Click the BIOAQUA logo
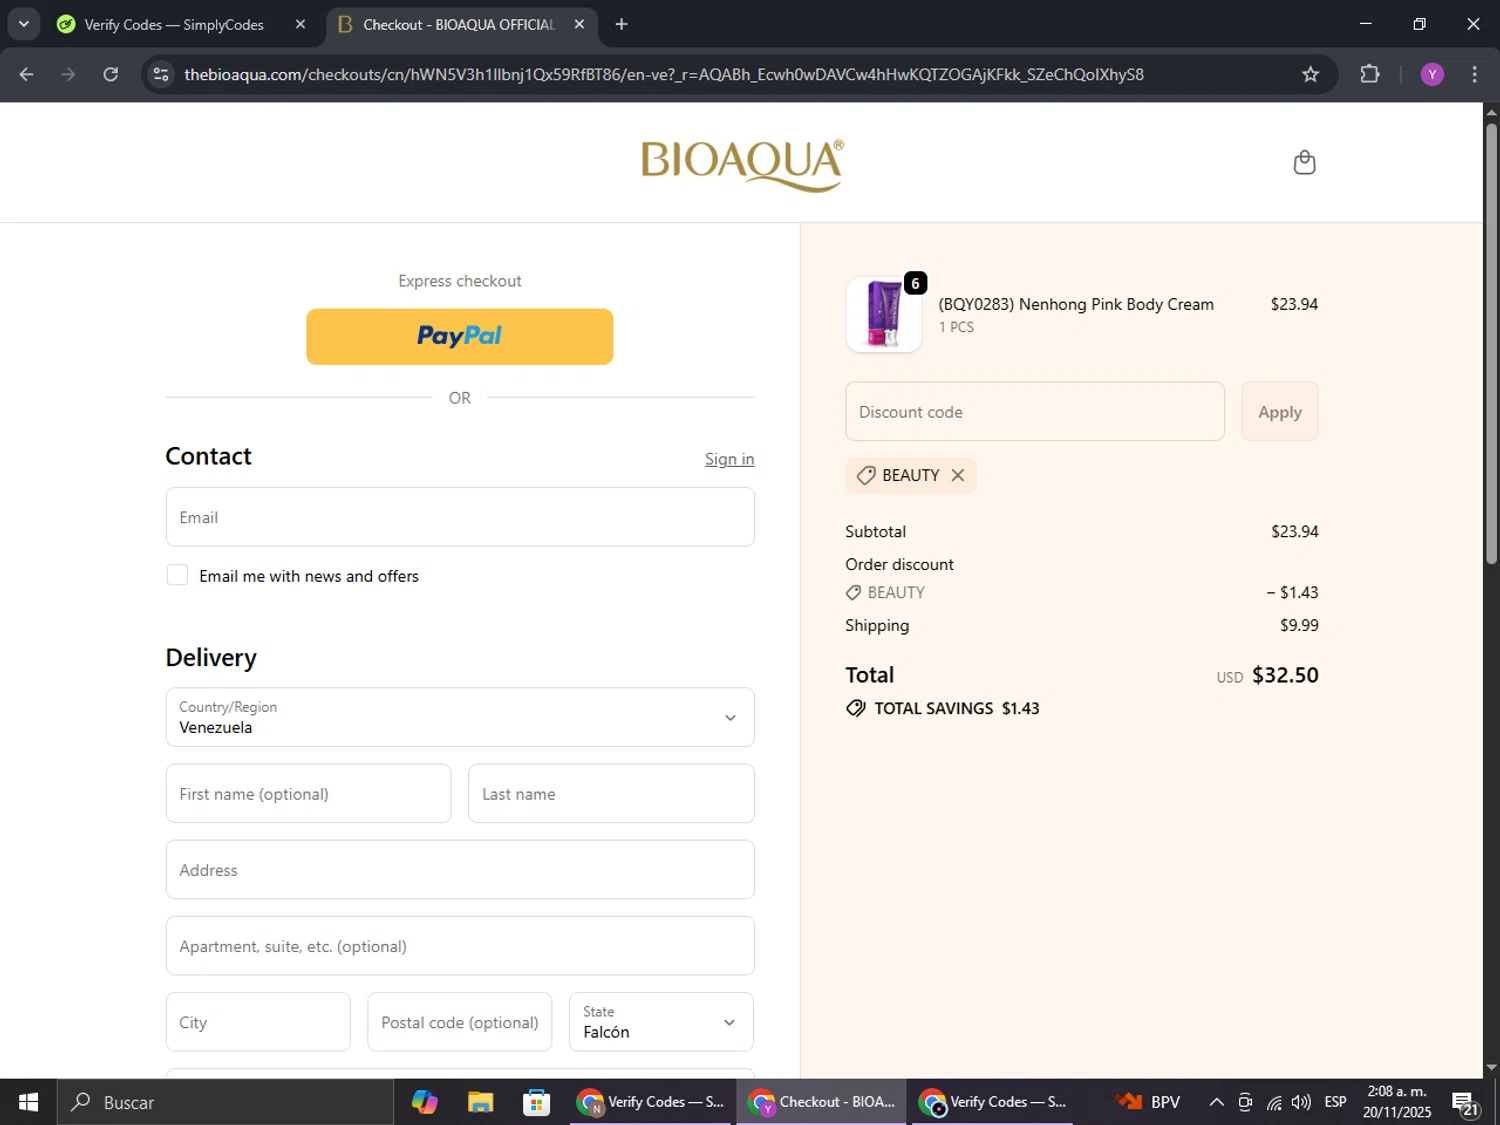The width and height of the screenshot is (1500, 1125). click(742, 164)
